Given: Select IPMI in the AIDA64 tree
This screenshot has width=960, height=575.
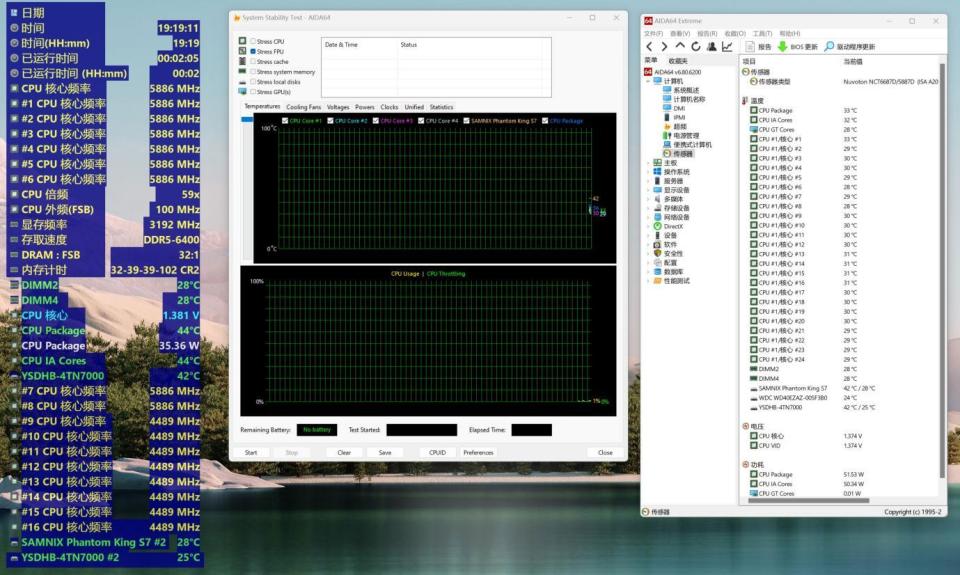Looking at the screenshot, I should pos(679,118).
